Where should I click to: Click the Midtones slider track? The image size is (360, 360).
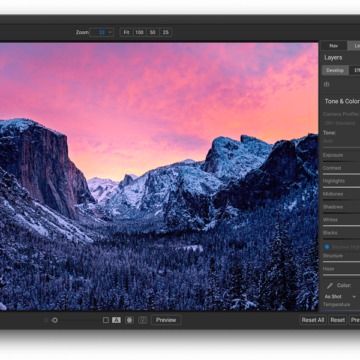point(341,200)
